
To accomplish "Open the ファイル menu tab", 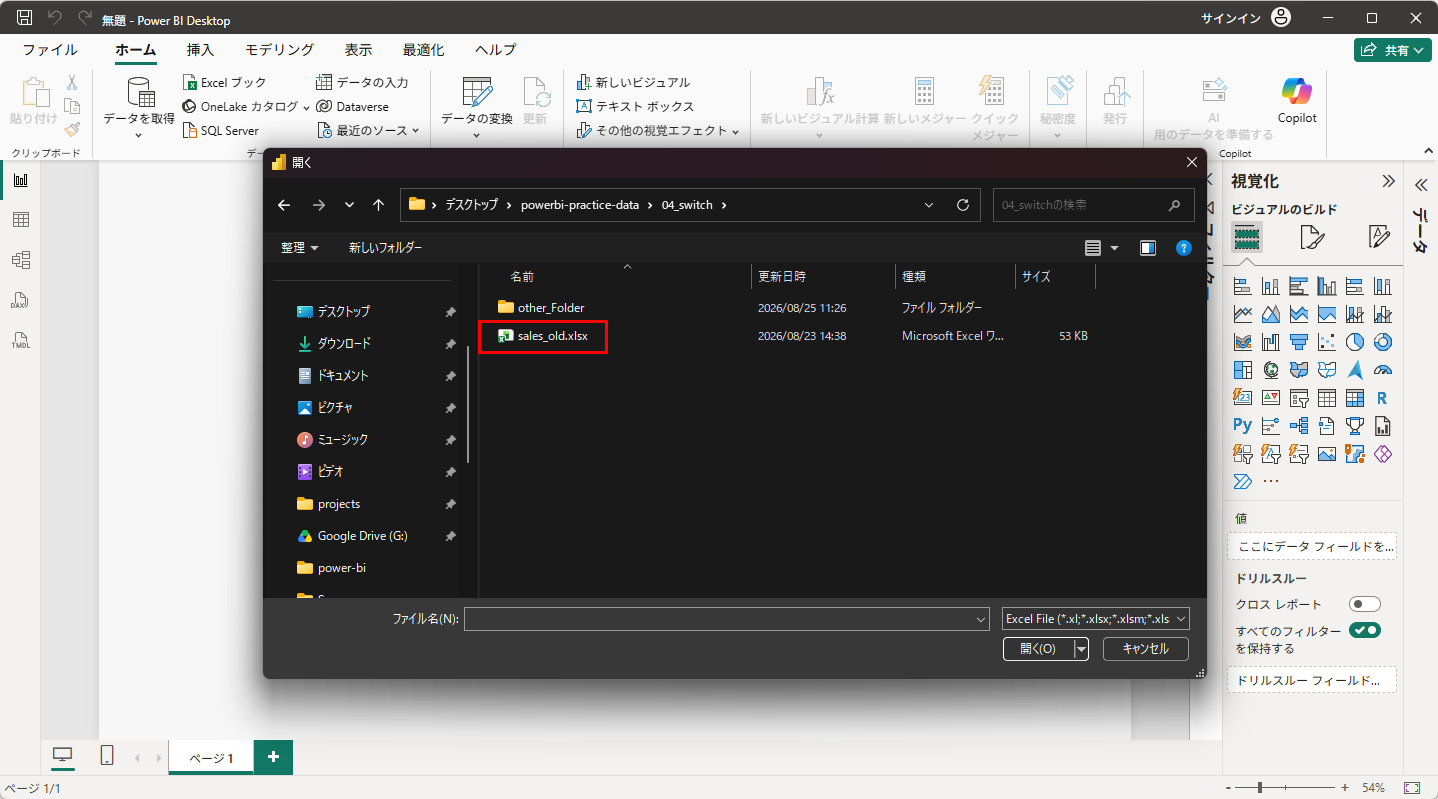I will pyautogui.click(x=50, y=50).
